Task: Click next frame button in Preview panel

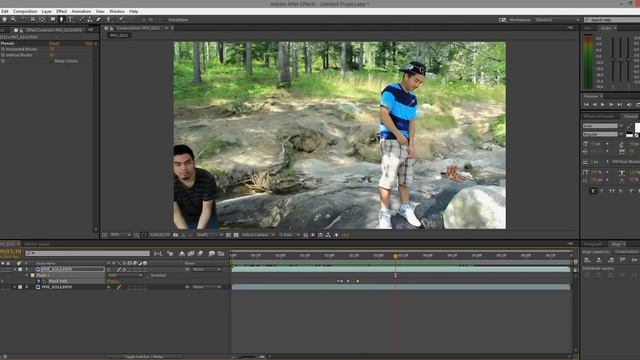Action: (x=611, y=105)
